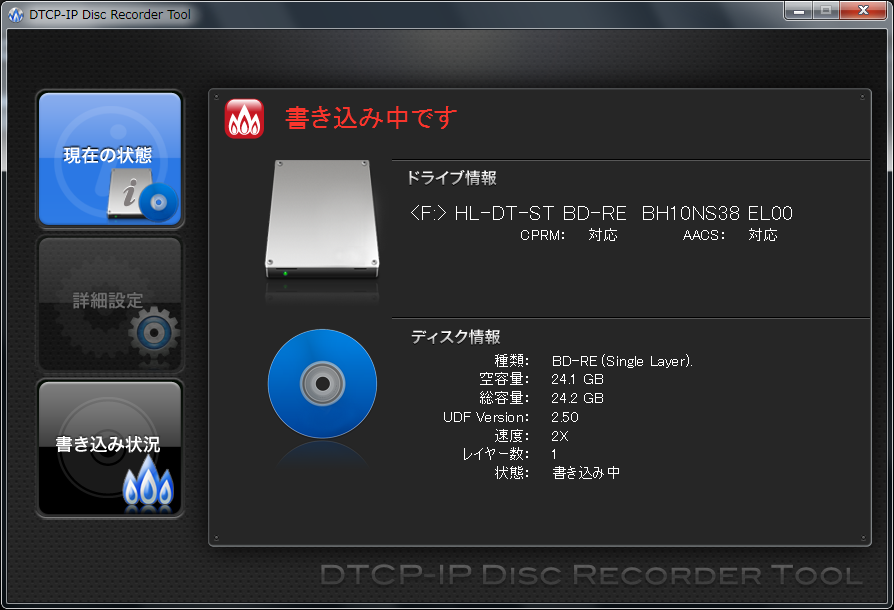The image size is (894, 610).
Task: Select the ドライブ情報 heading
Action: point(452,178)
